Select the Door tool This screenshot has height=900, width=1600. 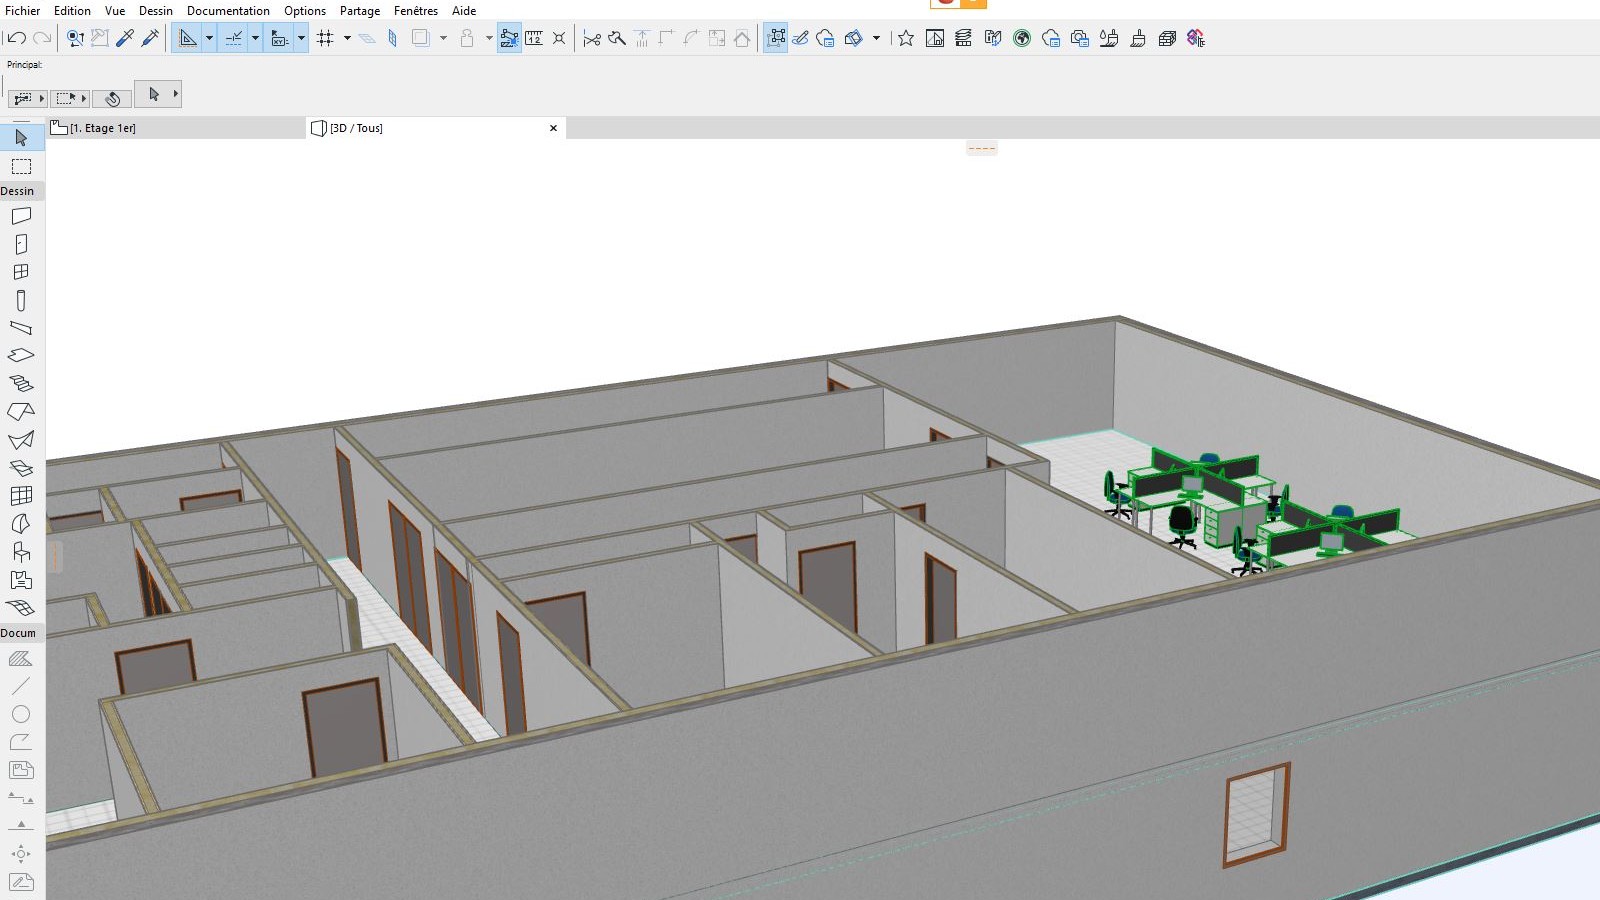pyautogui.click(x=21, y=244)
